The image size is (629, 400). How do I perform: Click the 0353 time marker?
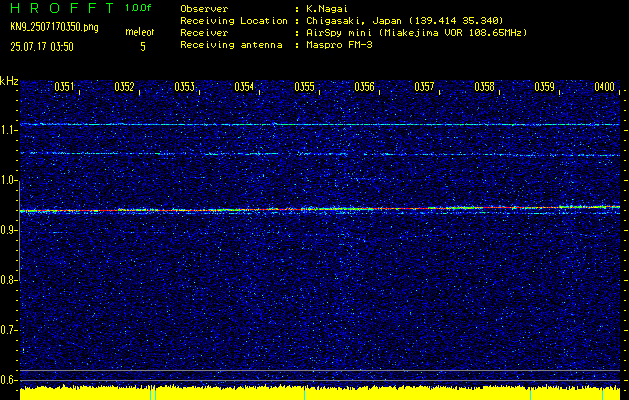pyautogui.click(x=185, y=87)
